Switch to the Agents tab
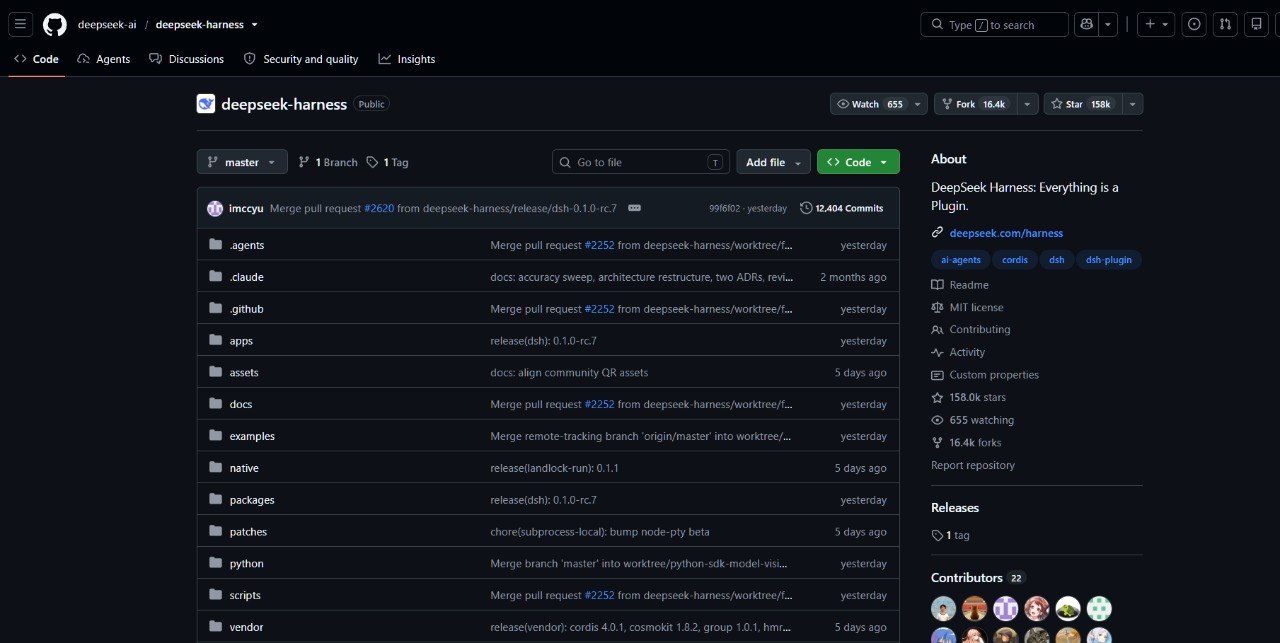1280x643 pixels. (x=104, y=59)
